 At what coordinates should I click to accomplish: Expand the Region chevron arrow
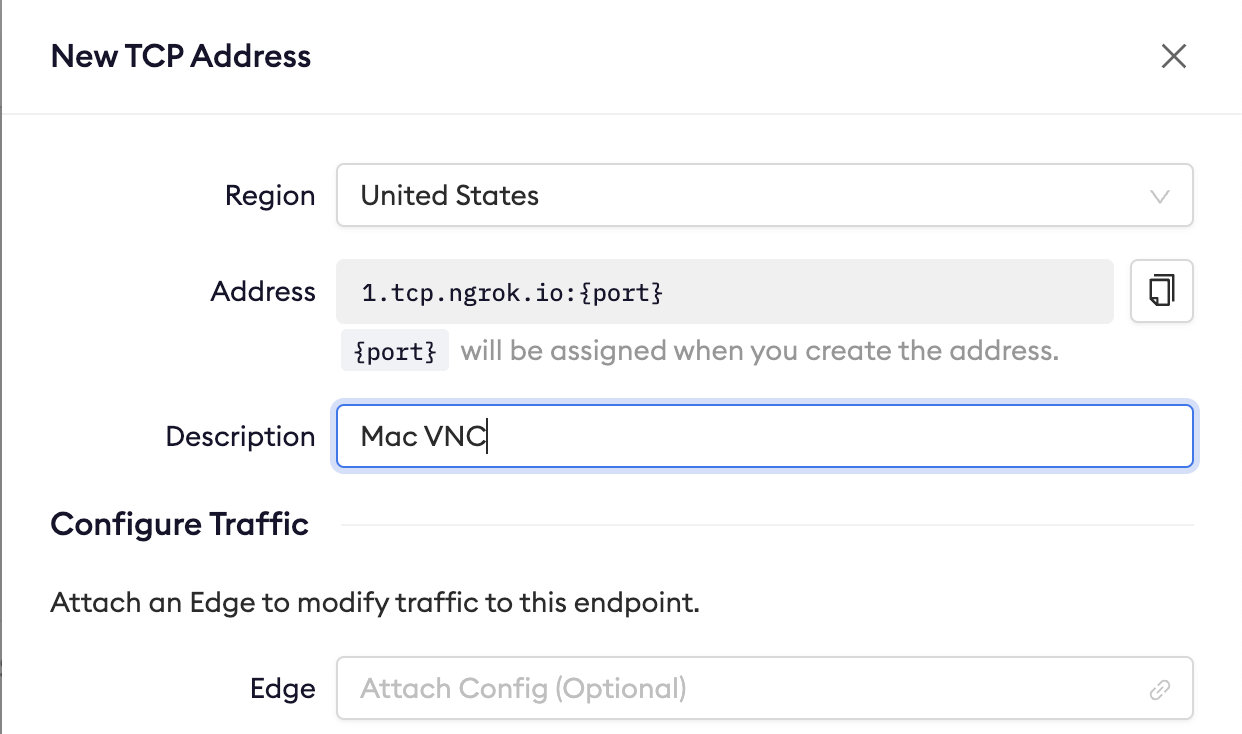coord(1160,196)
